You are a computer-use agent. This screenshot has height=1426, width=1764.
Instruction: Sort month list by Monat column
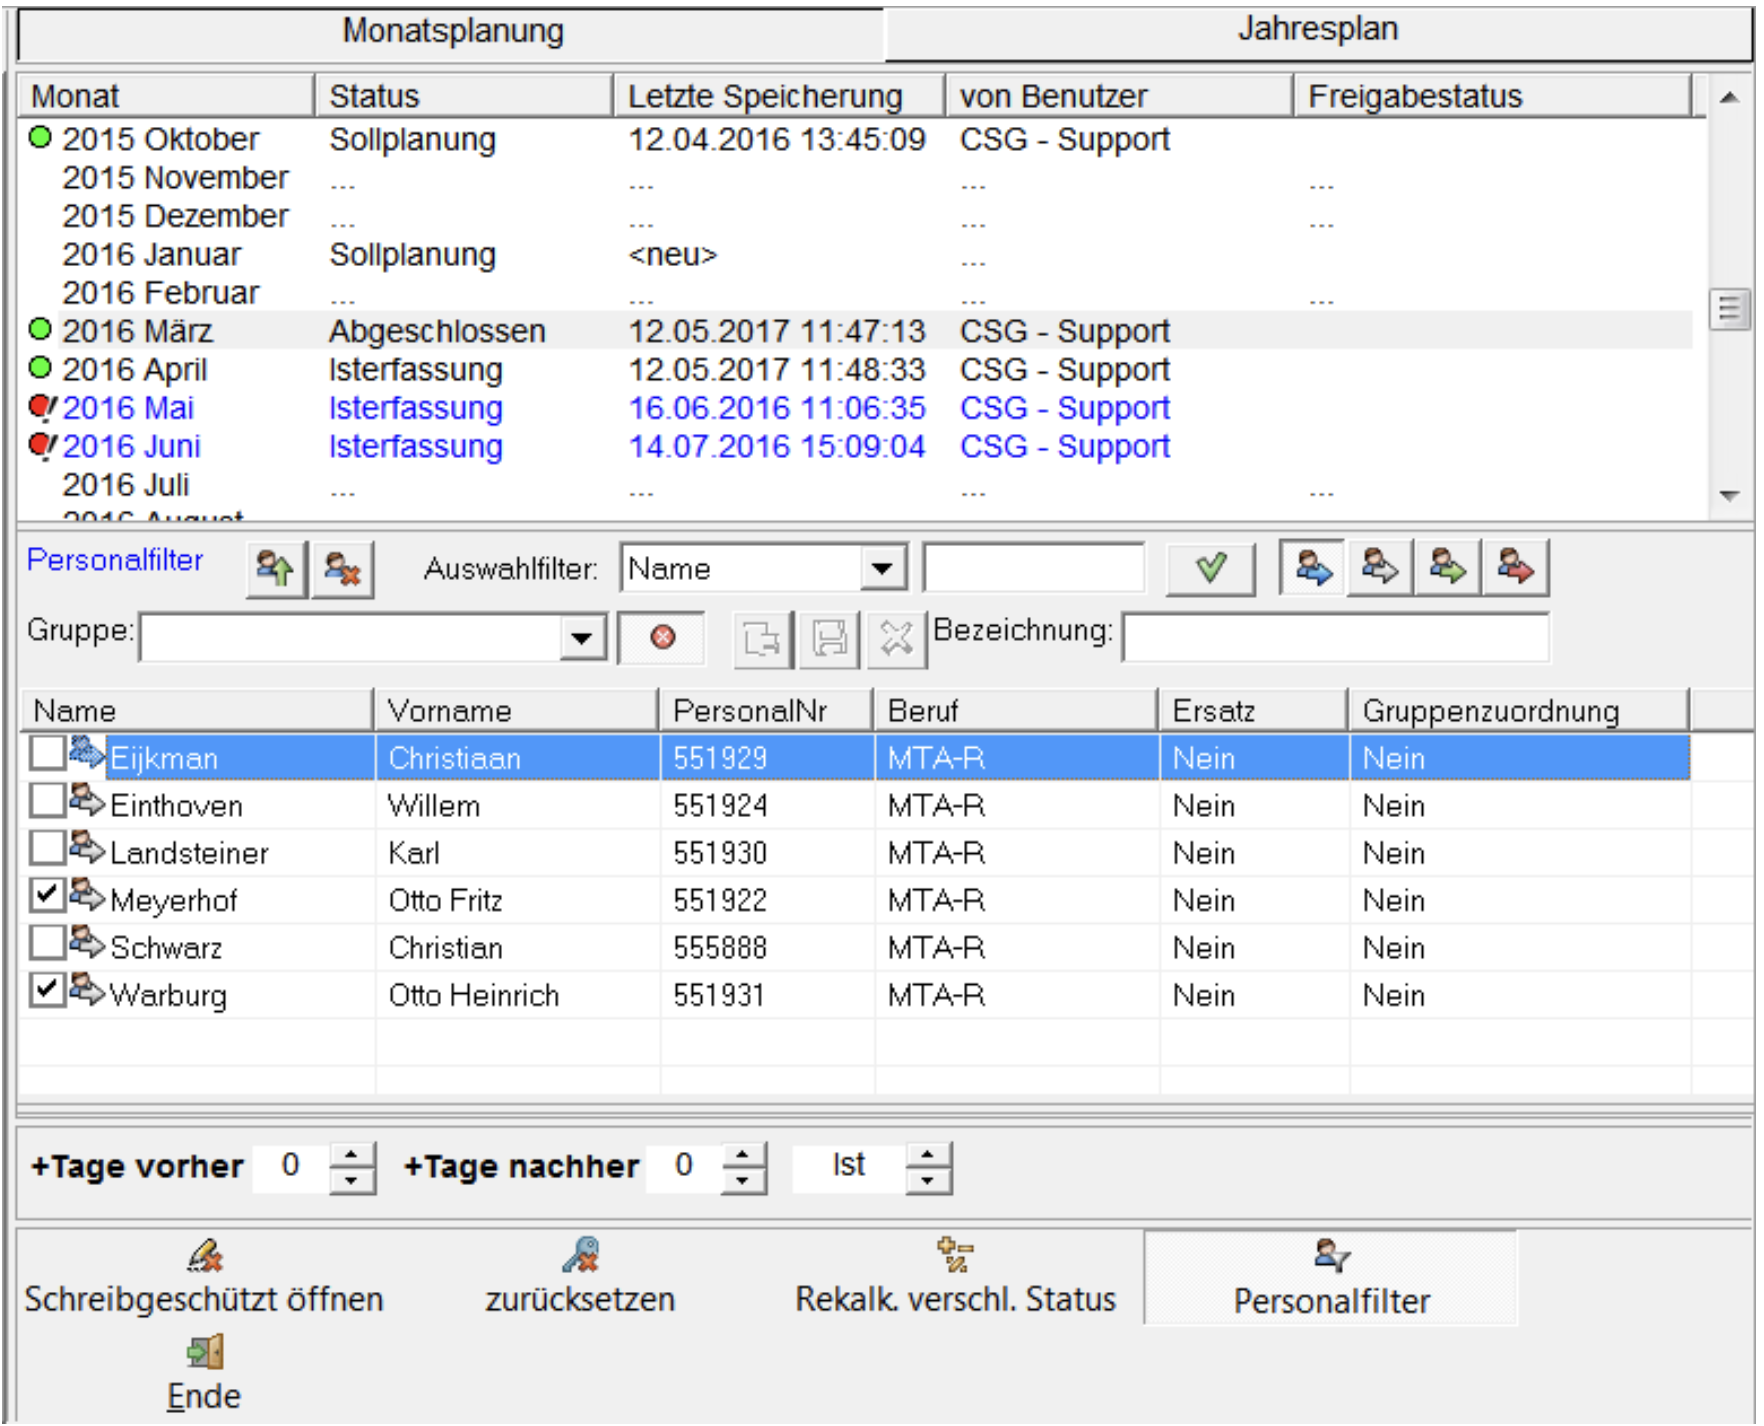click(x=166, y=96)
